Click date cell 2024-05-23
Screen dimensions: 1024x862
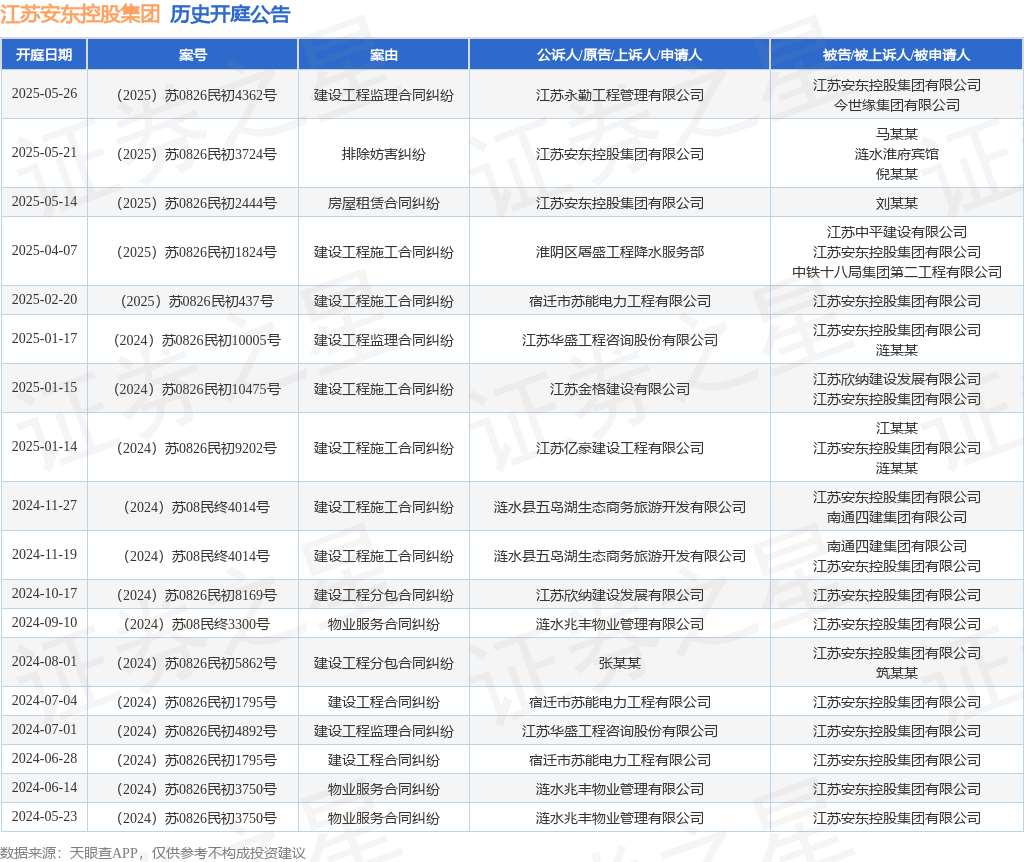click(44, 816)
